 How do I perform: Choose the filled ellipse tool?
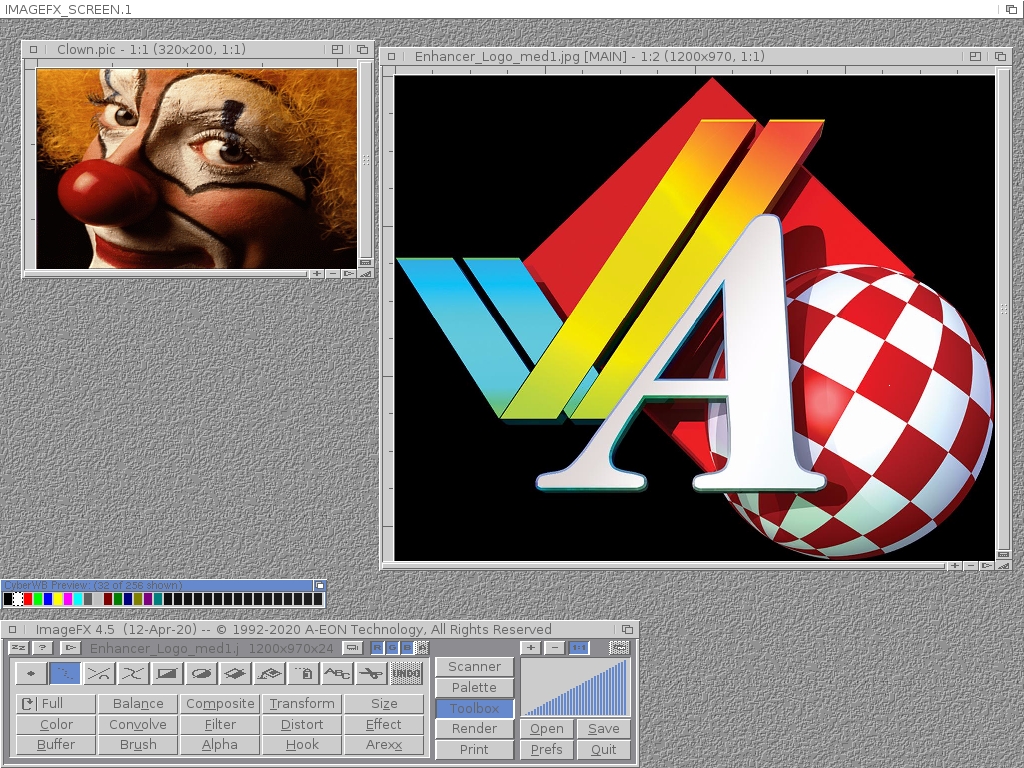tap(201, 674)
